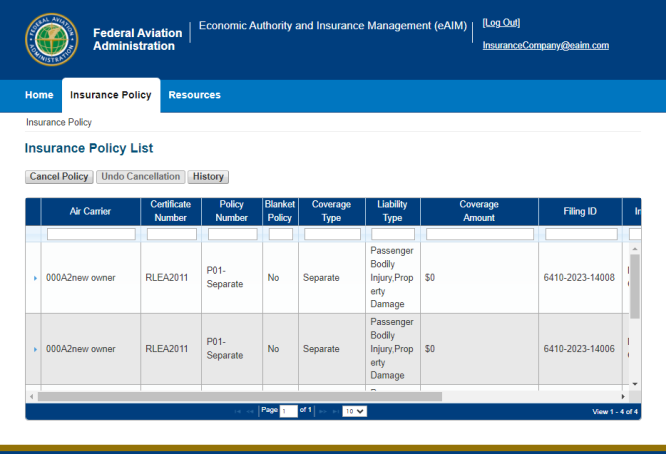Click horizontal scrollbar right arrow
Viewport: 666px width, 454px height.
click(623, 397)
